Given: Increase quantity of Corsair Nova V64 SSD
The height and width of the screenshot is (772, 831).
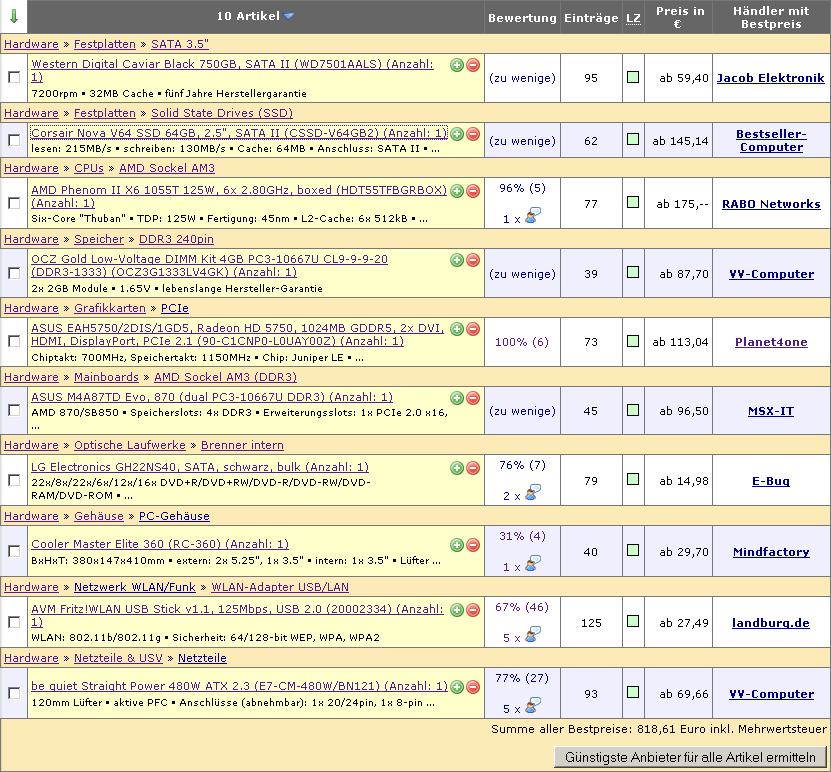Looking at the screenshot, I should click(x=457, y=134).
